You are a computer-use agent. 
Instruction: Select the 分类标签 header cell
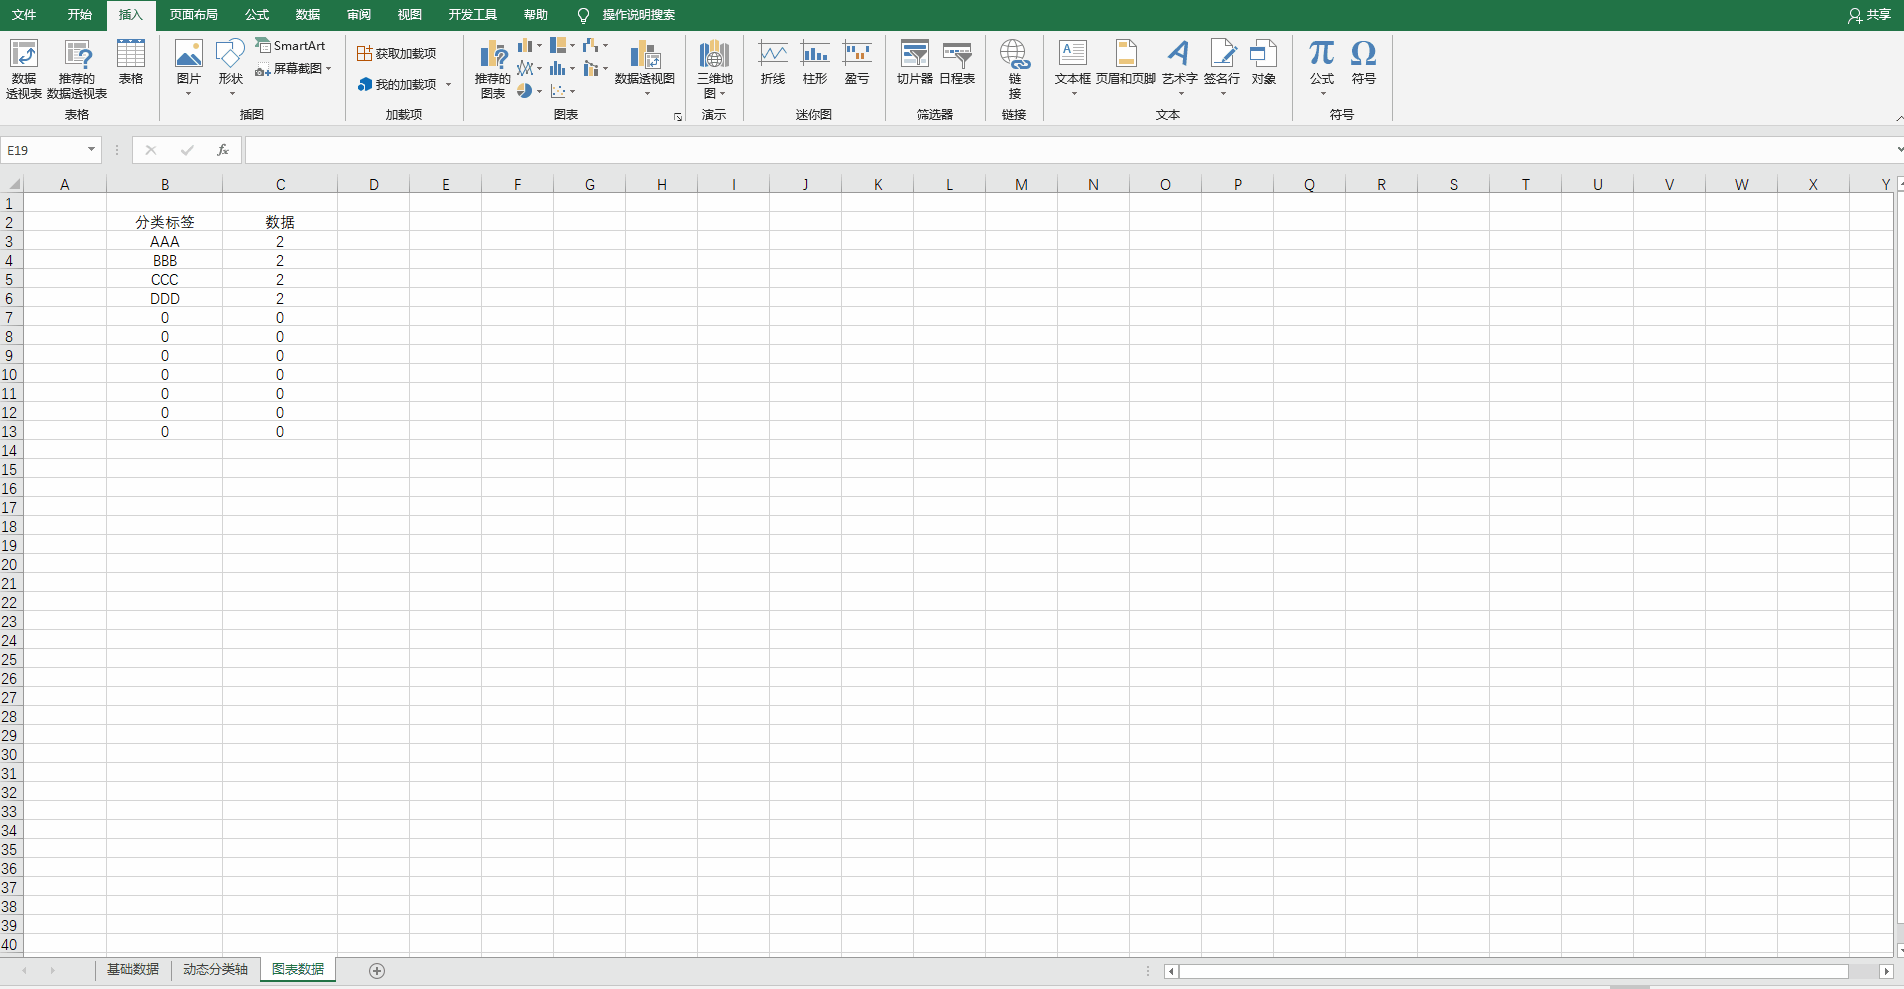165,222
